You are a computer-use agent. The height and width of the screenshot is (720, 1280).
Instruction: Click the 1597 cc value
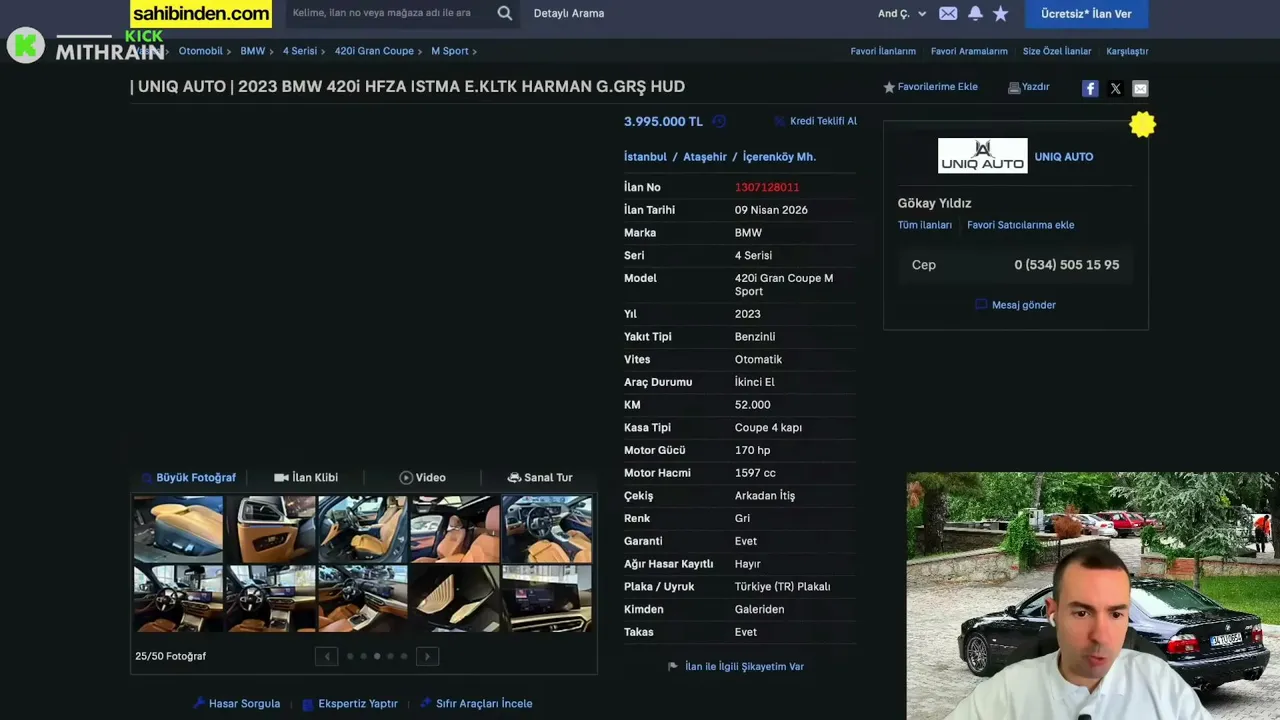point(755,473)
